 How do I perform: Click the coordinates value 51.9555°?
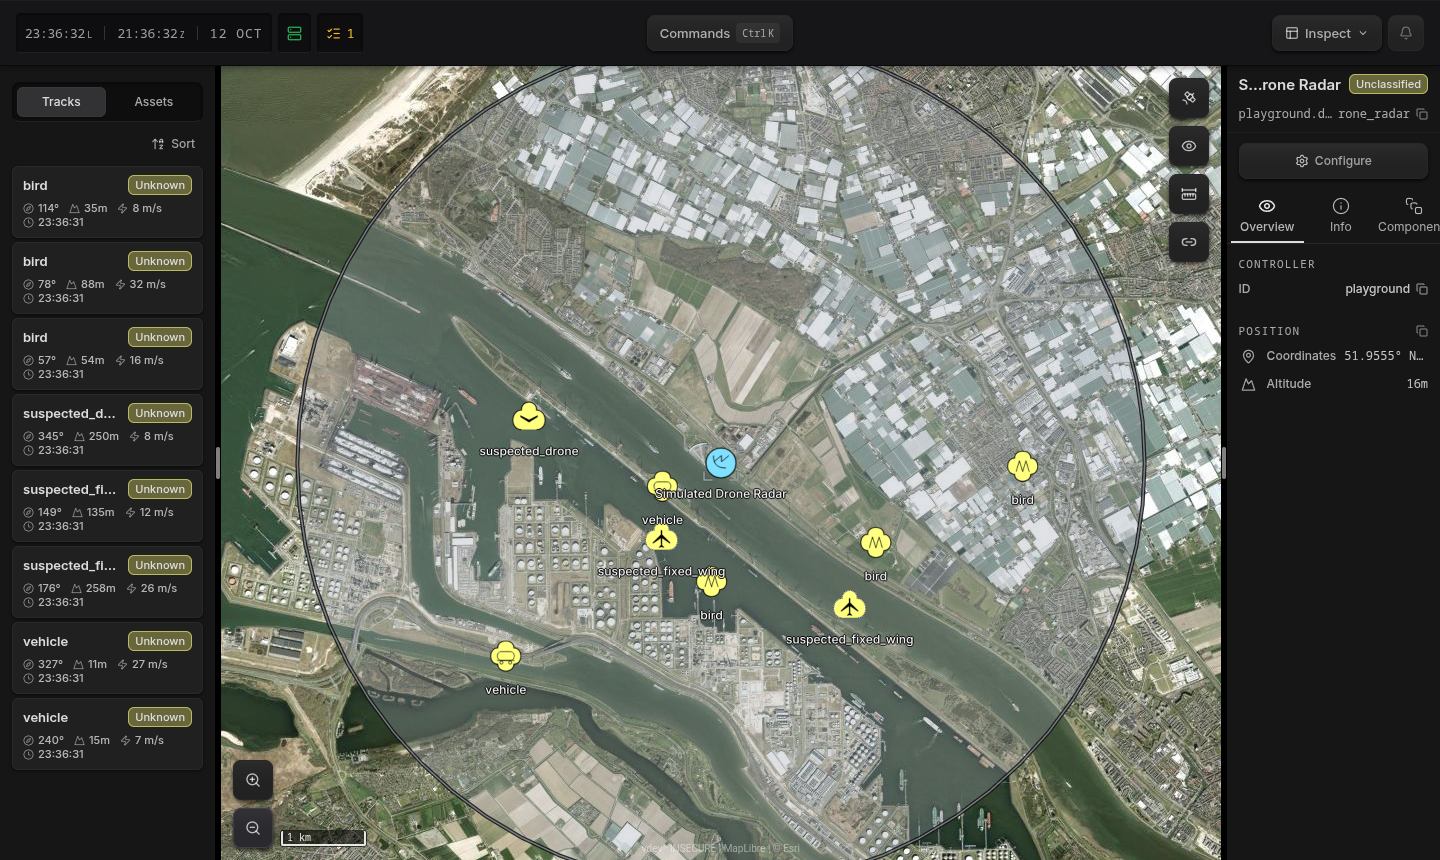1384,356
